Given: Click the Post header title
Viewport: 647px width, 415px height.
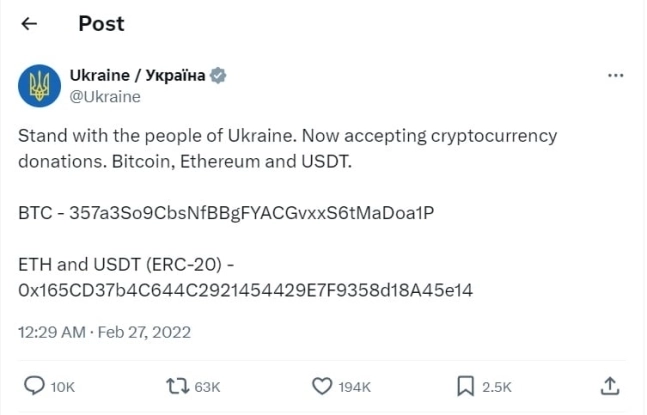Looking at the screenshot, I should pyautogui.click(x=101, y=24).
